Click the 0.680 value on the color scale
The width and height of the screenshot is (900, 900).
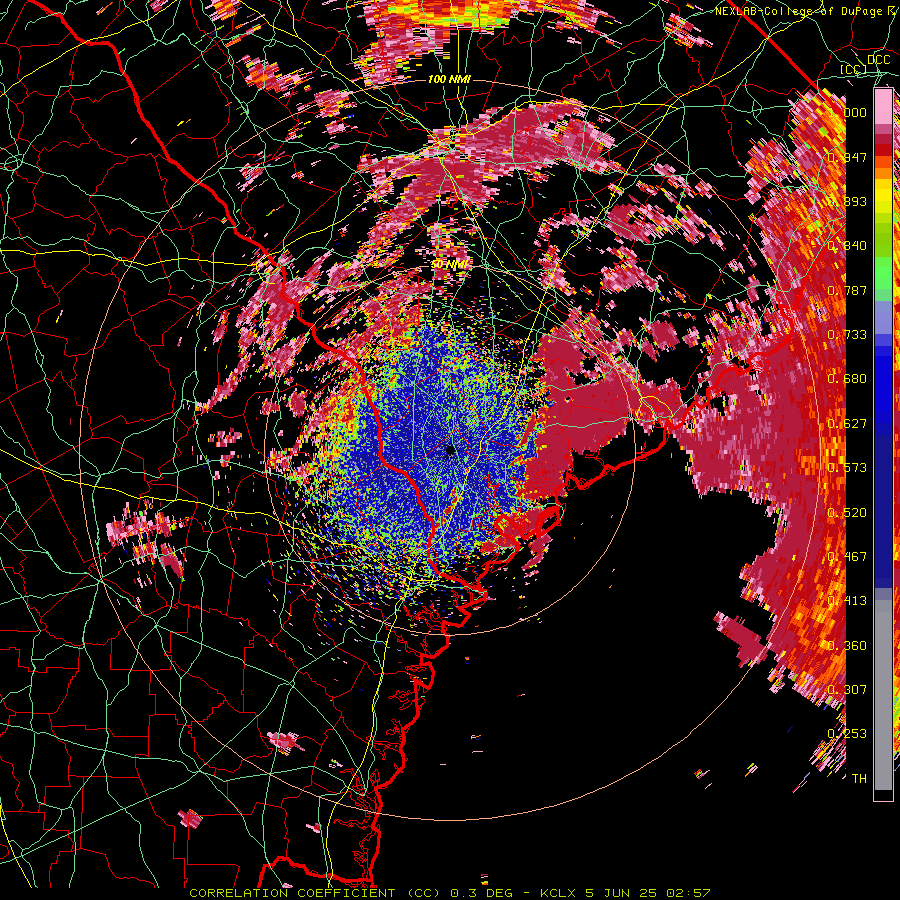tap(847, 379)
